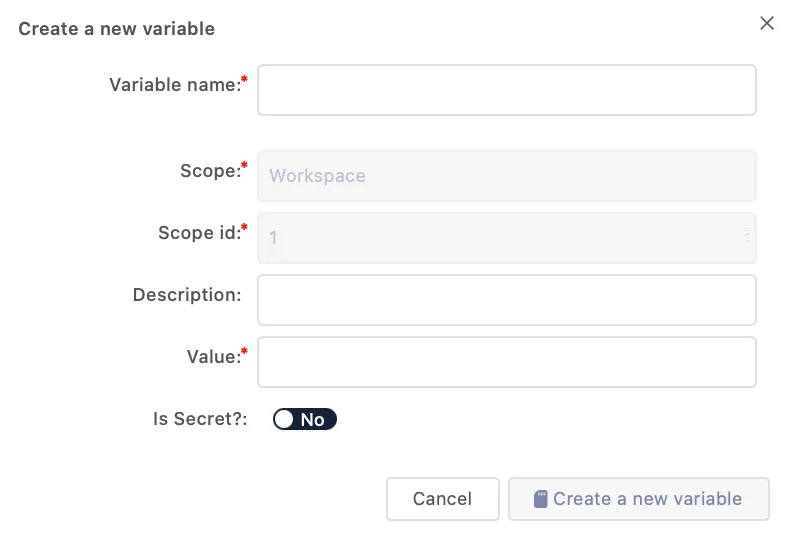
Task: Focus the Description input field
Action: [507, 300]
